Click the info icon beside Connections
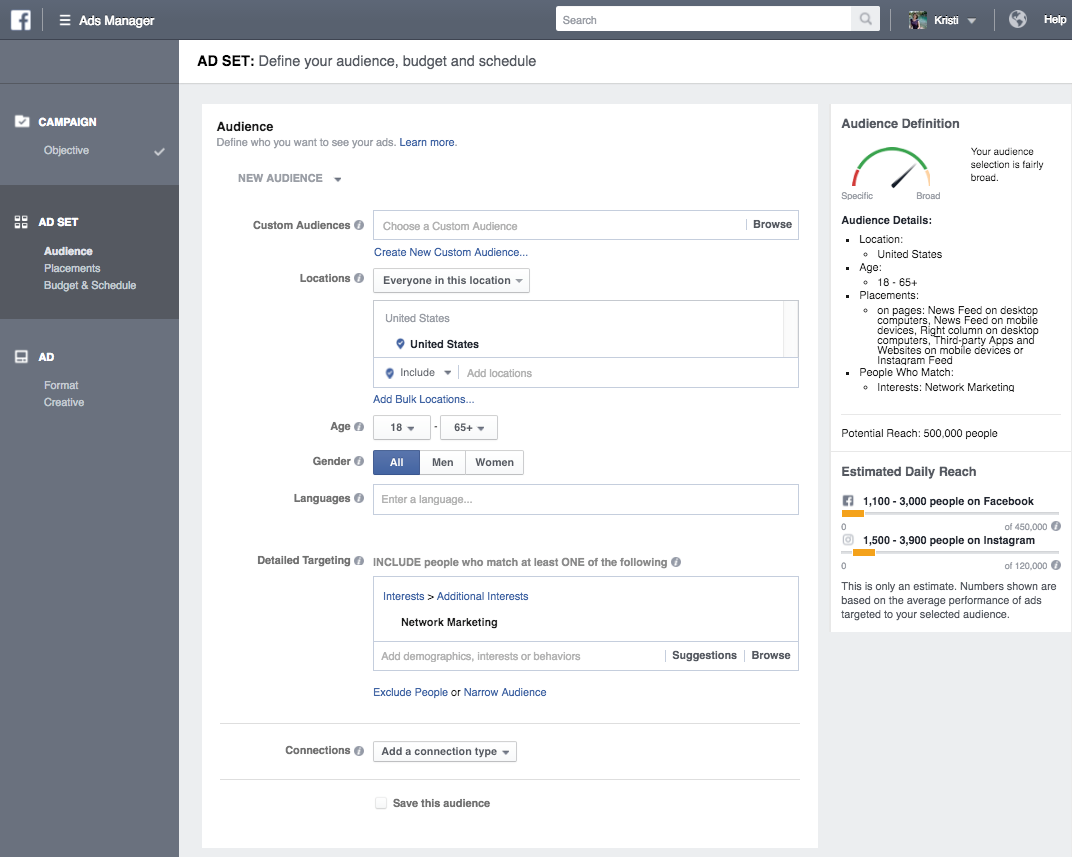 (359, 750)
